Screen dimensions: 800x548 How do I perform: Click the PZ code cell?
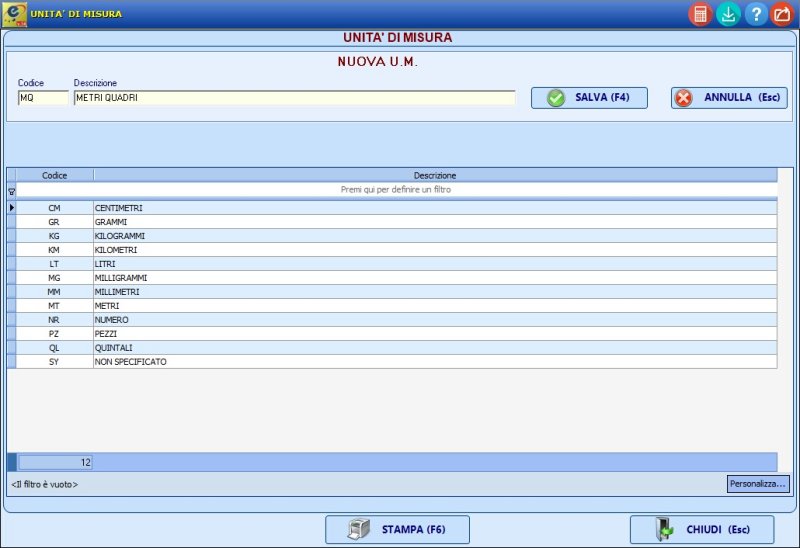point(55,334)
